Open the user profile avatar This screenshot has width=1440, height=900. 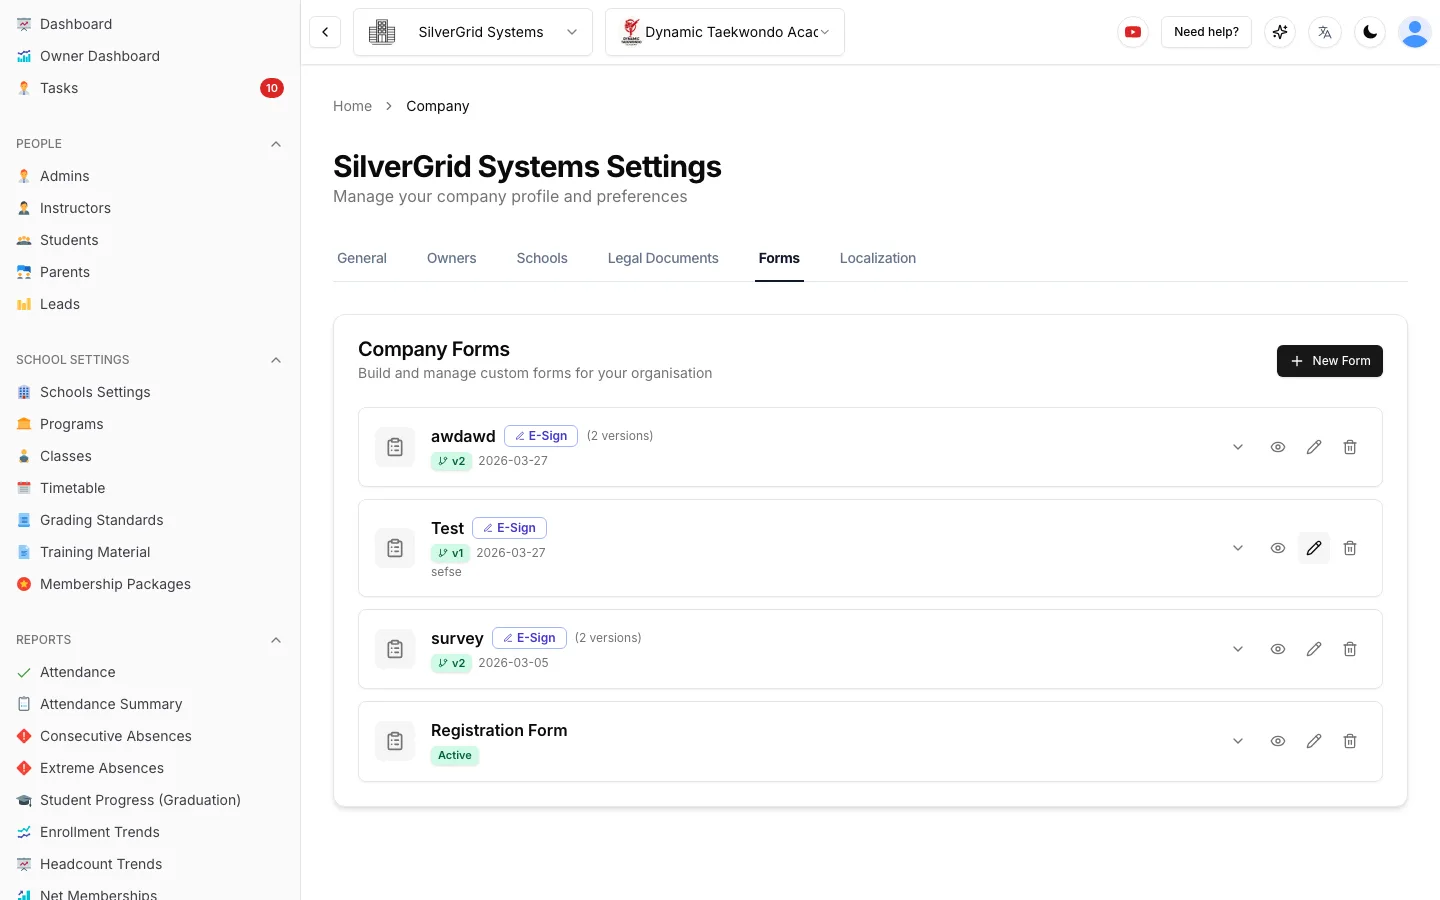coord(1415,32)
